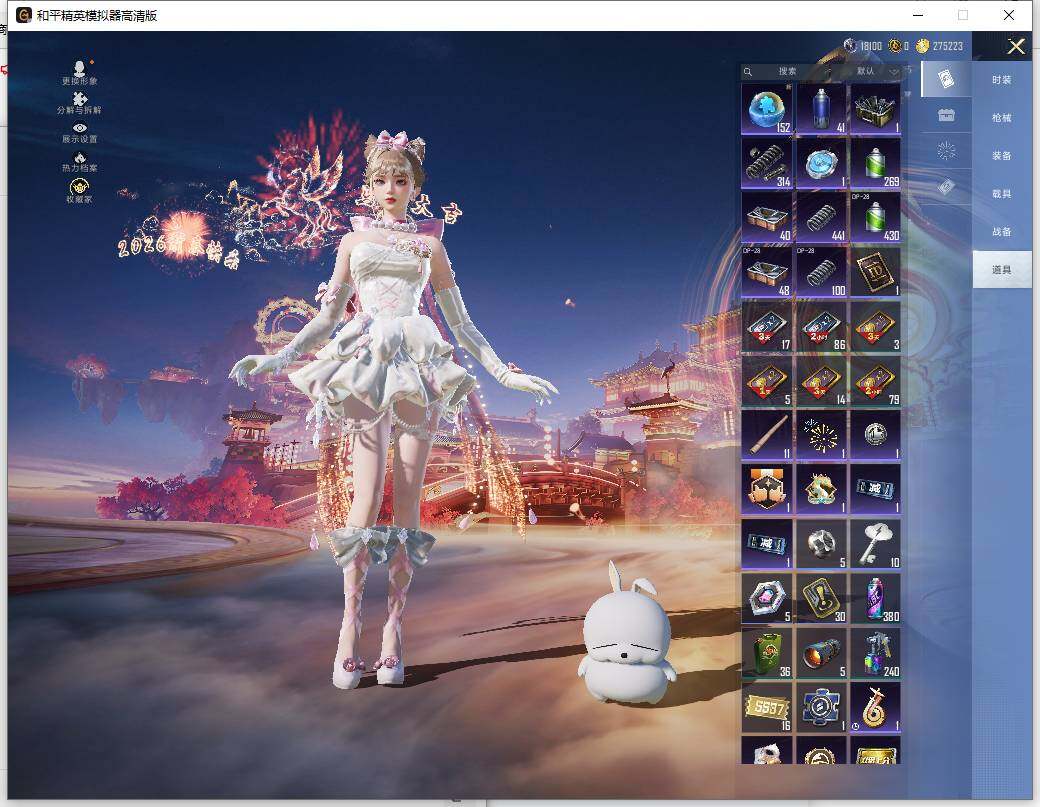Switch to the 装备 tab
This screenshot has height=807, width=1040.
coord(1002,155)
